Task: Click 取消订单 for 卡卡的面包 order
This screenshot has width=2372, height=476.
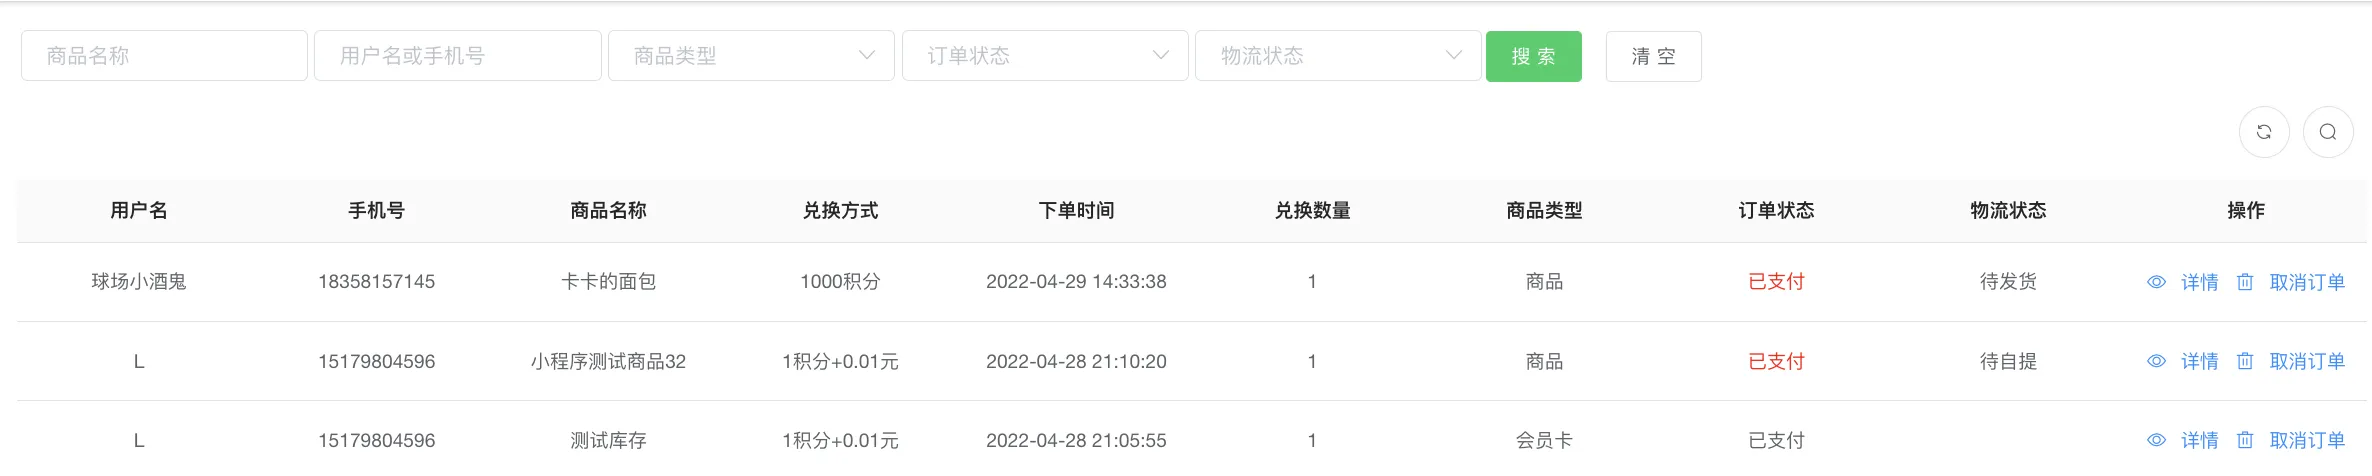Action: tap(2307, 282)
